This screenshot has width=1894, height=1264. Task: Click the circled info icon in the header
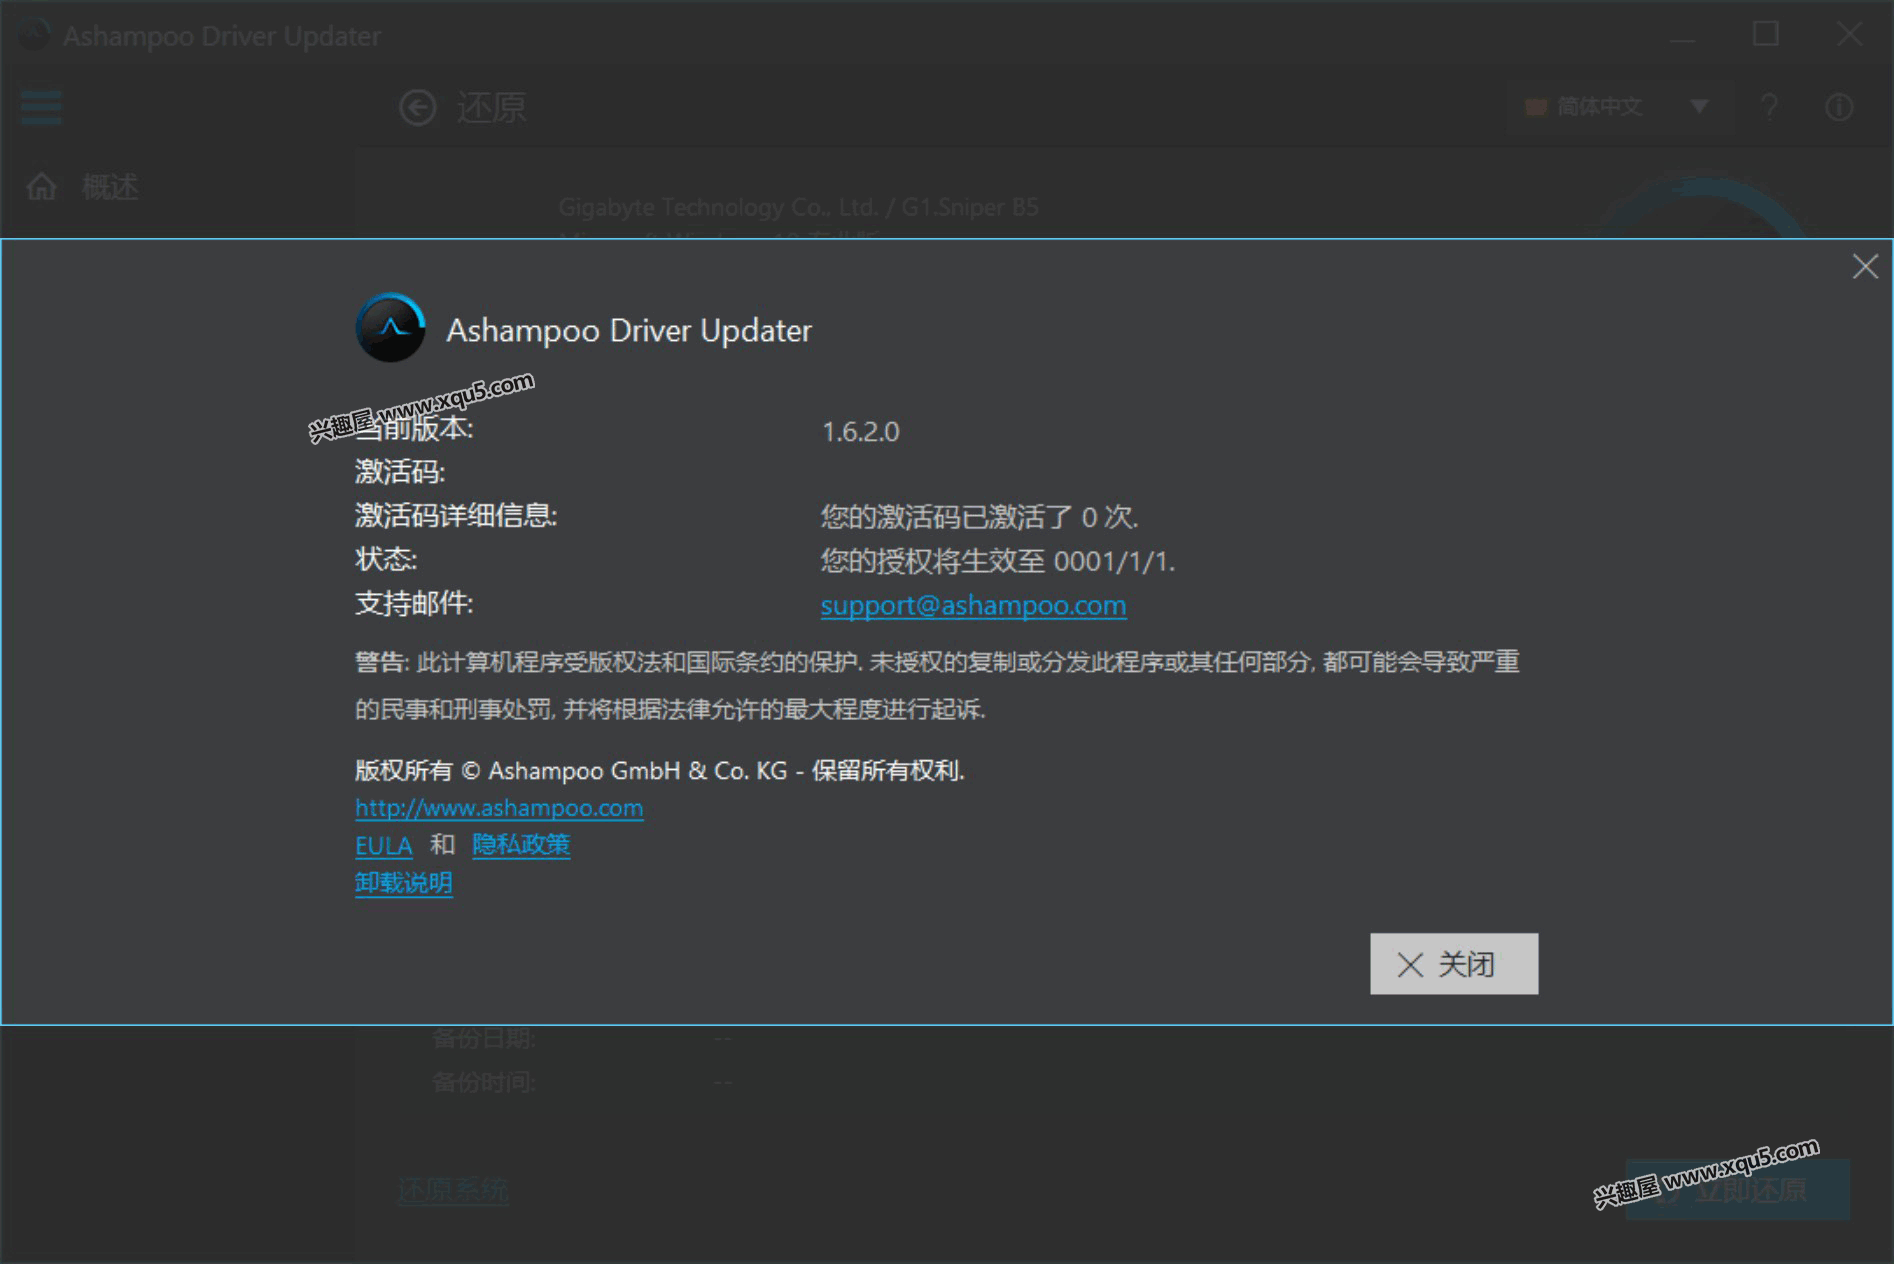1838,106
